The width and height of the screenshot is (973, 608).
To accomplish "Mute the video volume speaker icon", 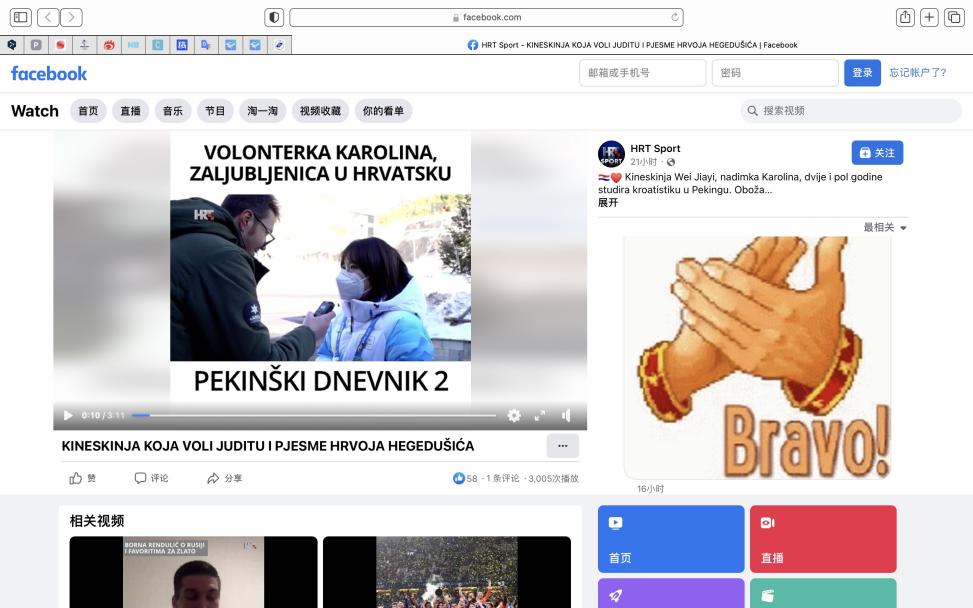I will [x=566, y=415].
